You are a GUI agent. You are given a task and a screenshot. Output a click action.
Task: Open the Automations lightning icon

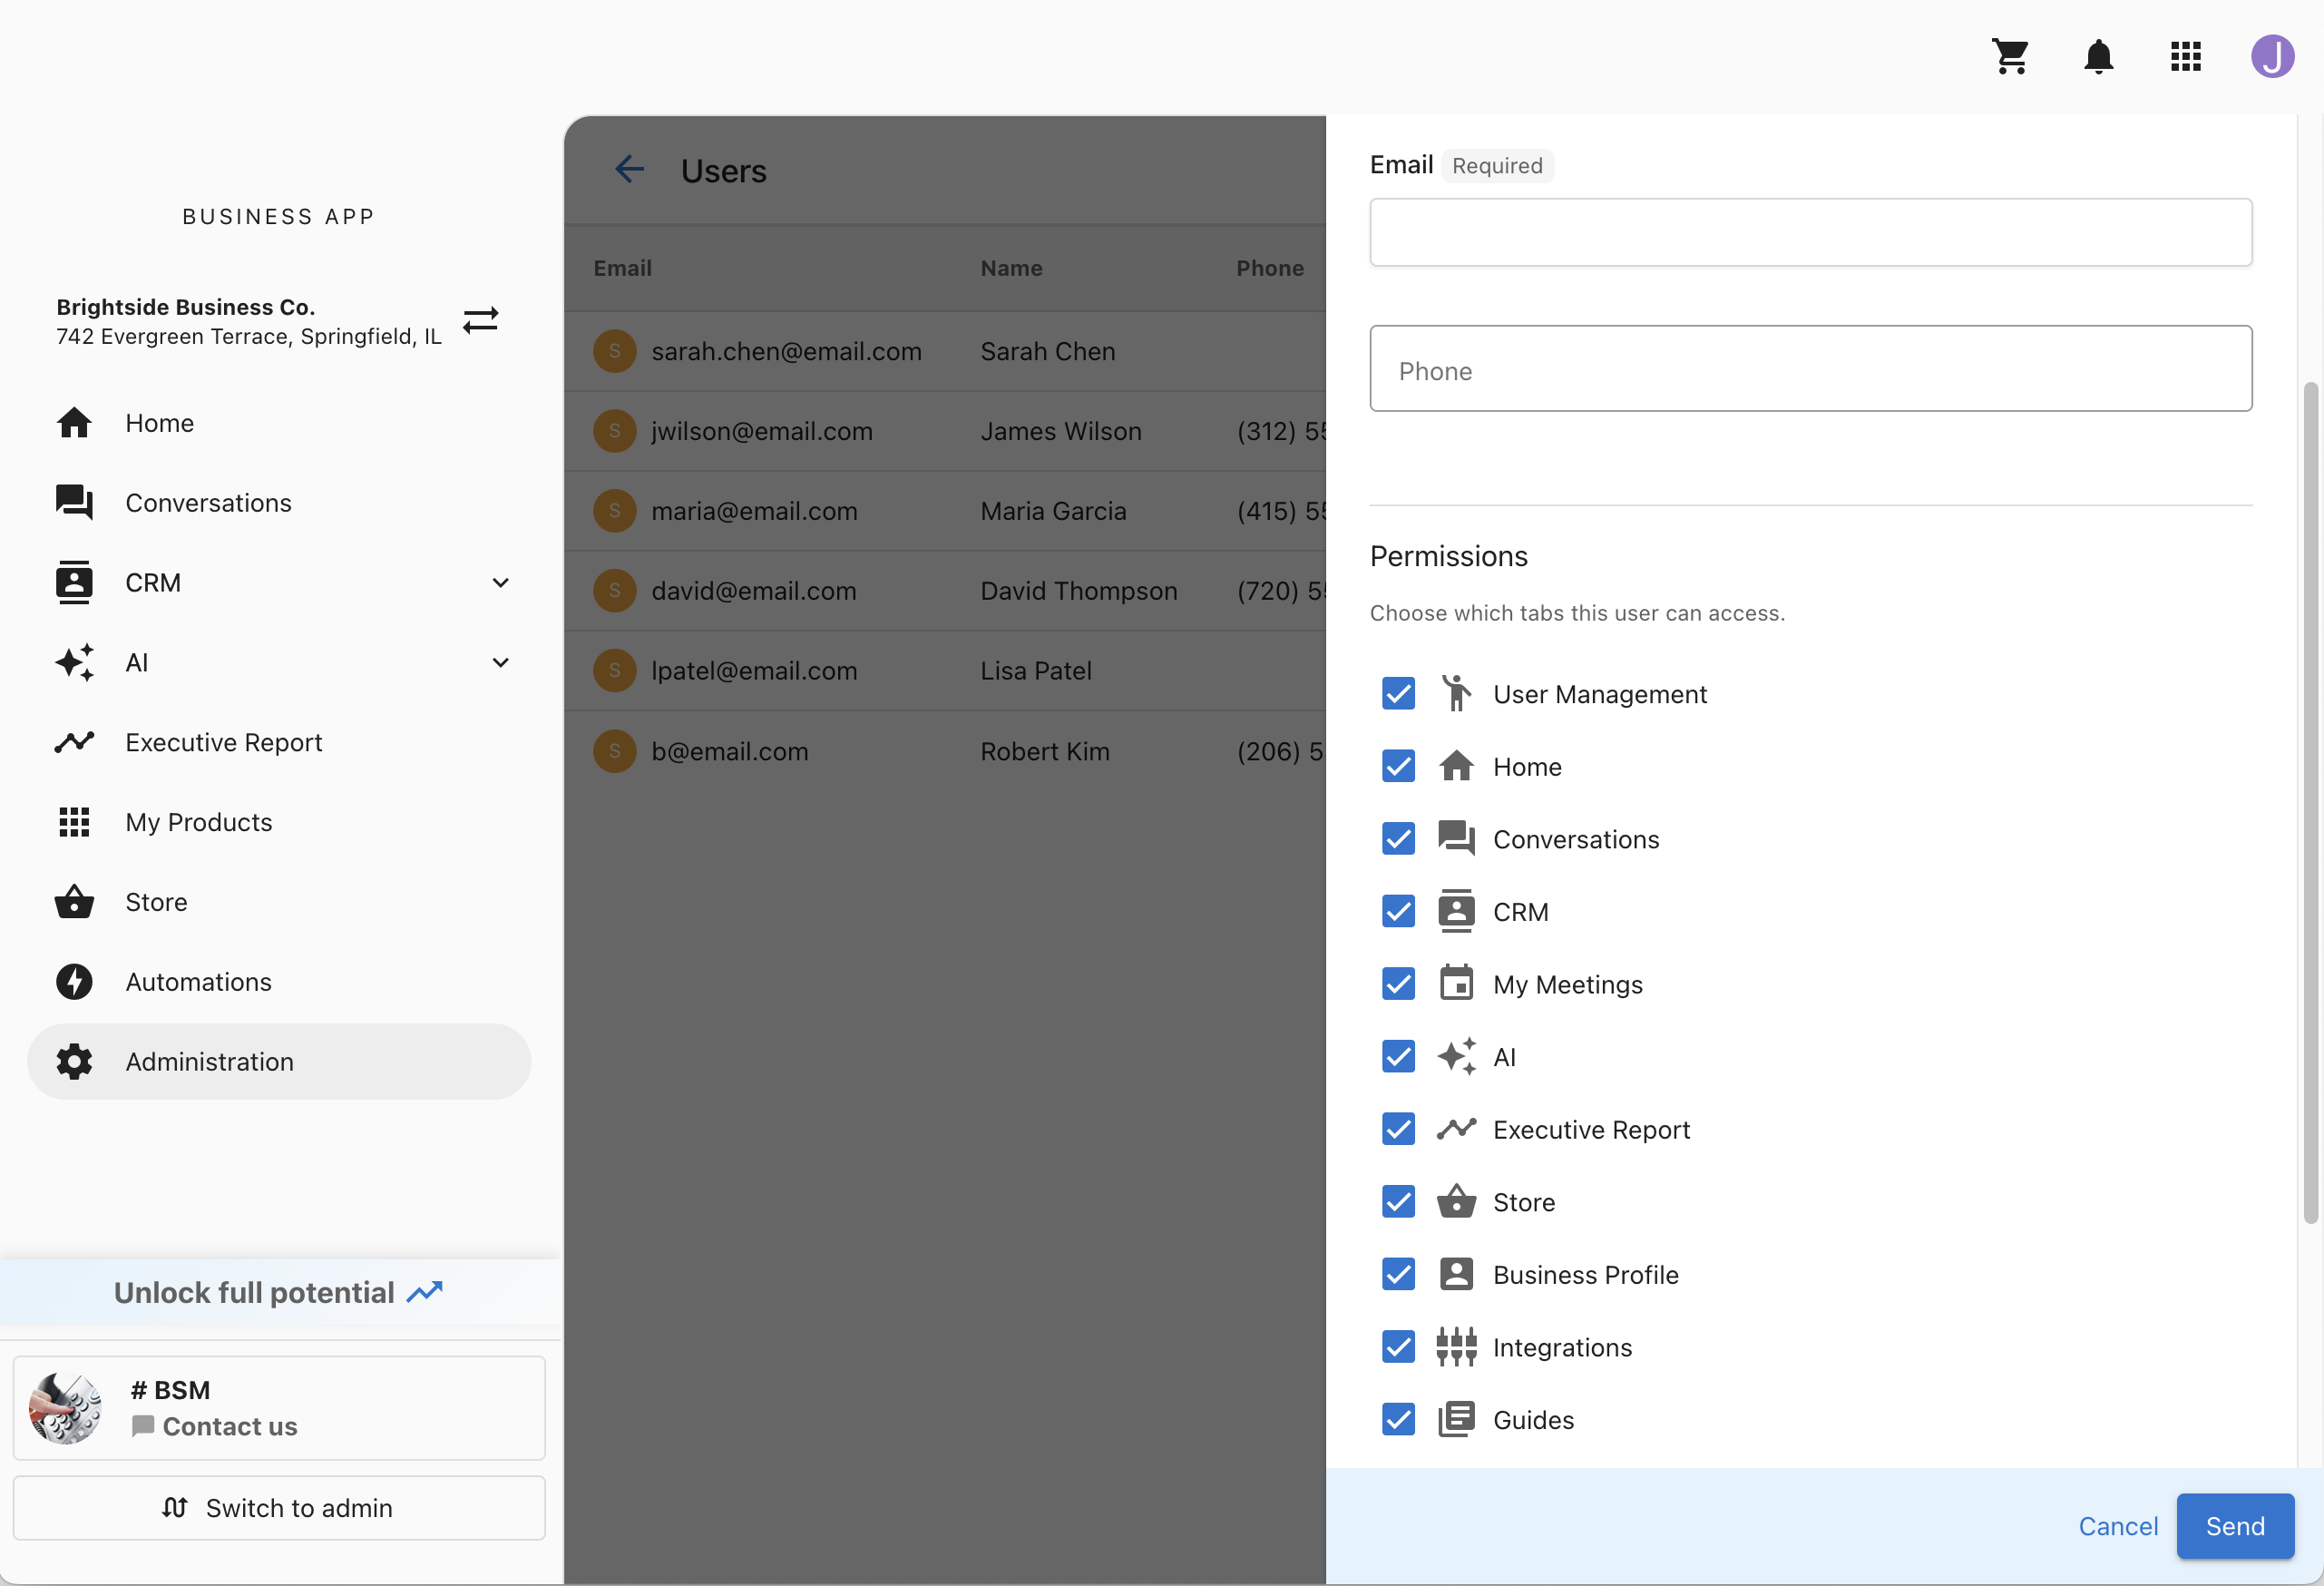pyautogui.click(x=74, y=981)
